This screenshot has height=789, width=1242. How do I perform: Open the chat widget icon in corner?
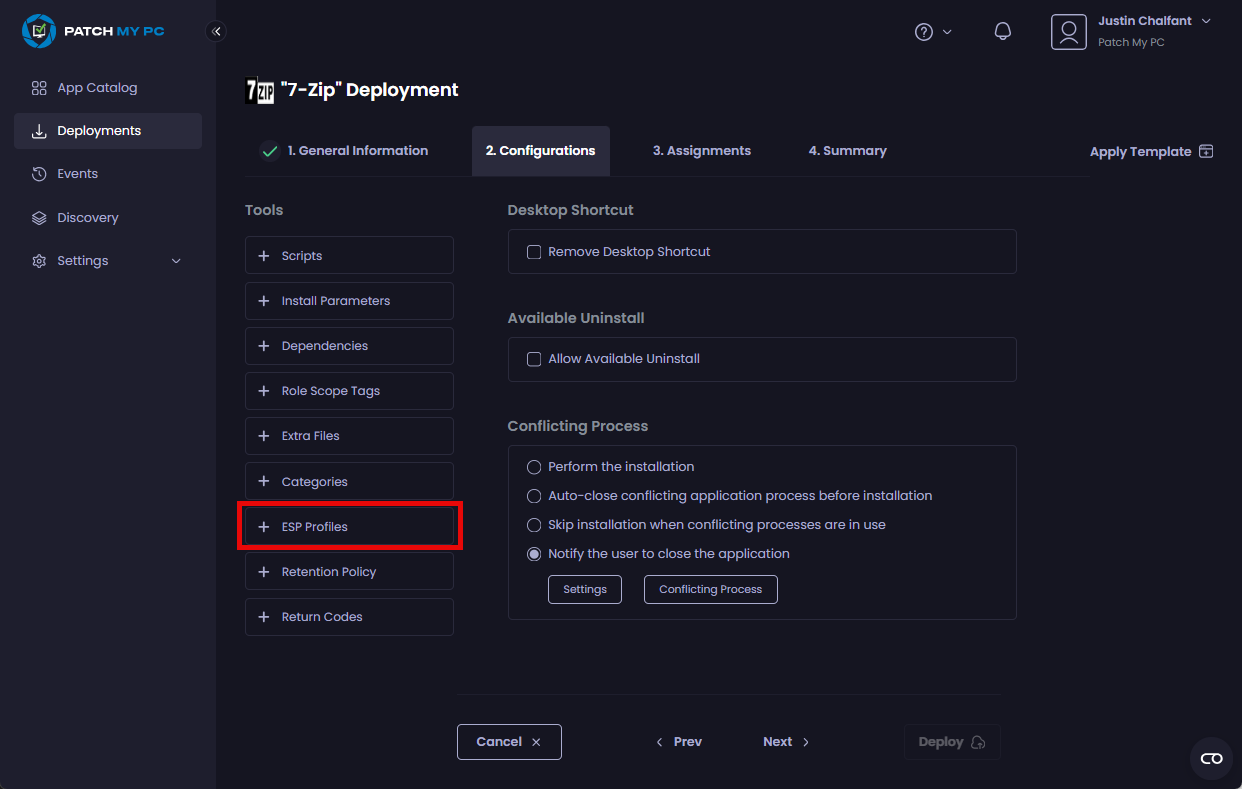[x=1211, y=759]
